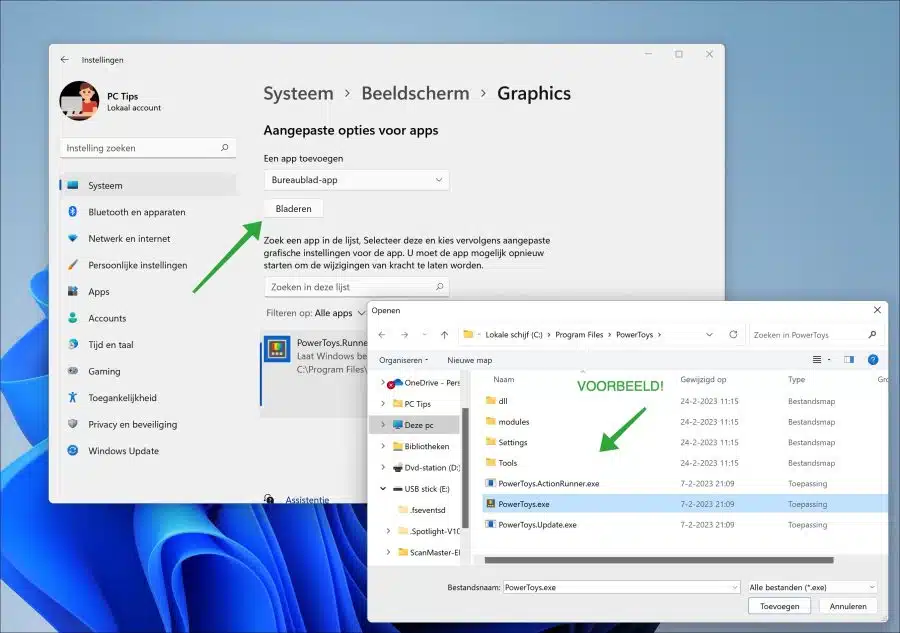Change the file view layout
This screenshot has width=900, height=633.
coord(817,360)
